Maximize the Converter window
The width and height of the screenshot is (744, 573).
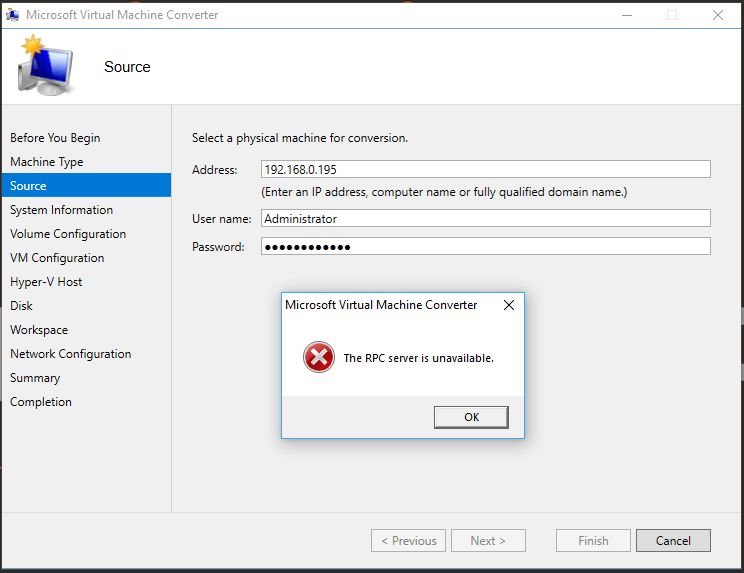(672, 15)
